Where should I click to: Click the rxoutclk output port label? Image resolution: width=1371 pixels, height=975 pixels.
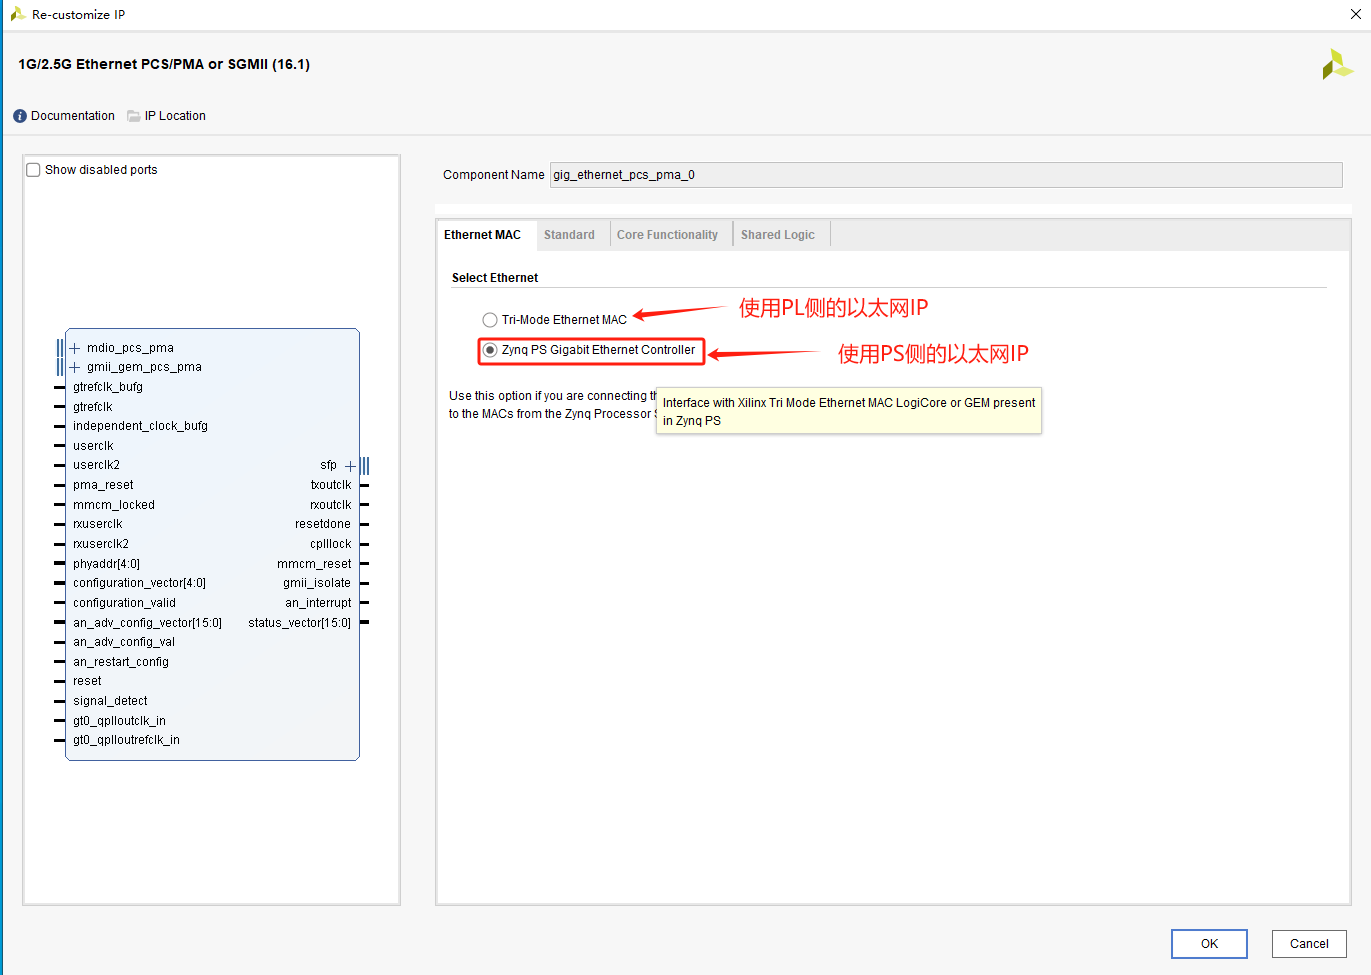point(331,505)
